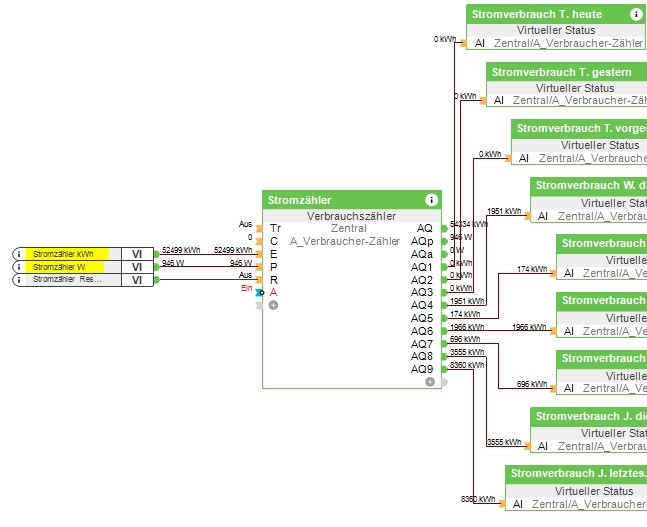Select the E input of Stromzähler
Viewport: 647px width, 527px height.
pos(274,254)
